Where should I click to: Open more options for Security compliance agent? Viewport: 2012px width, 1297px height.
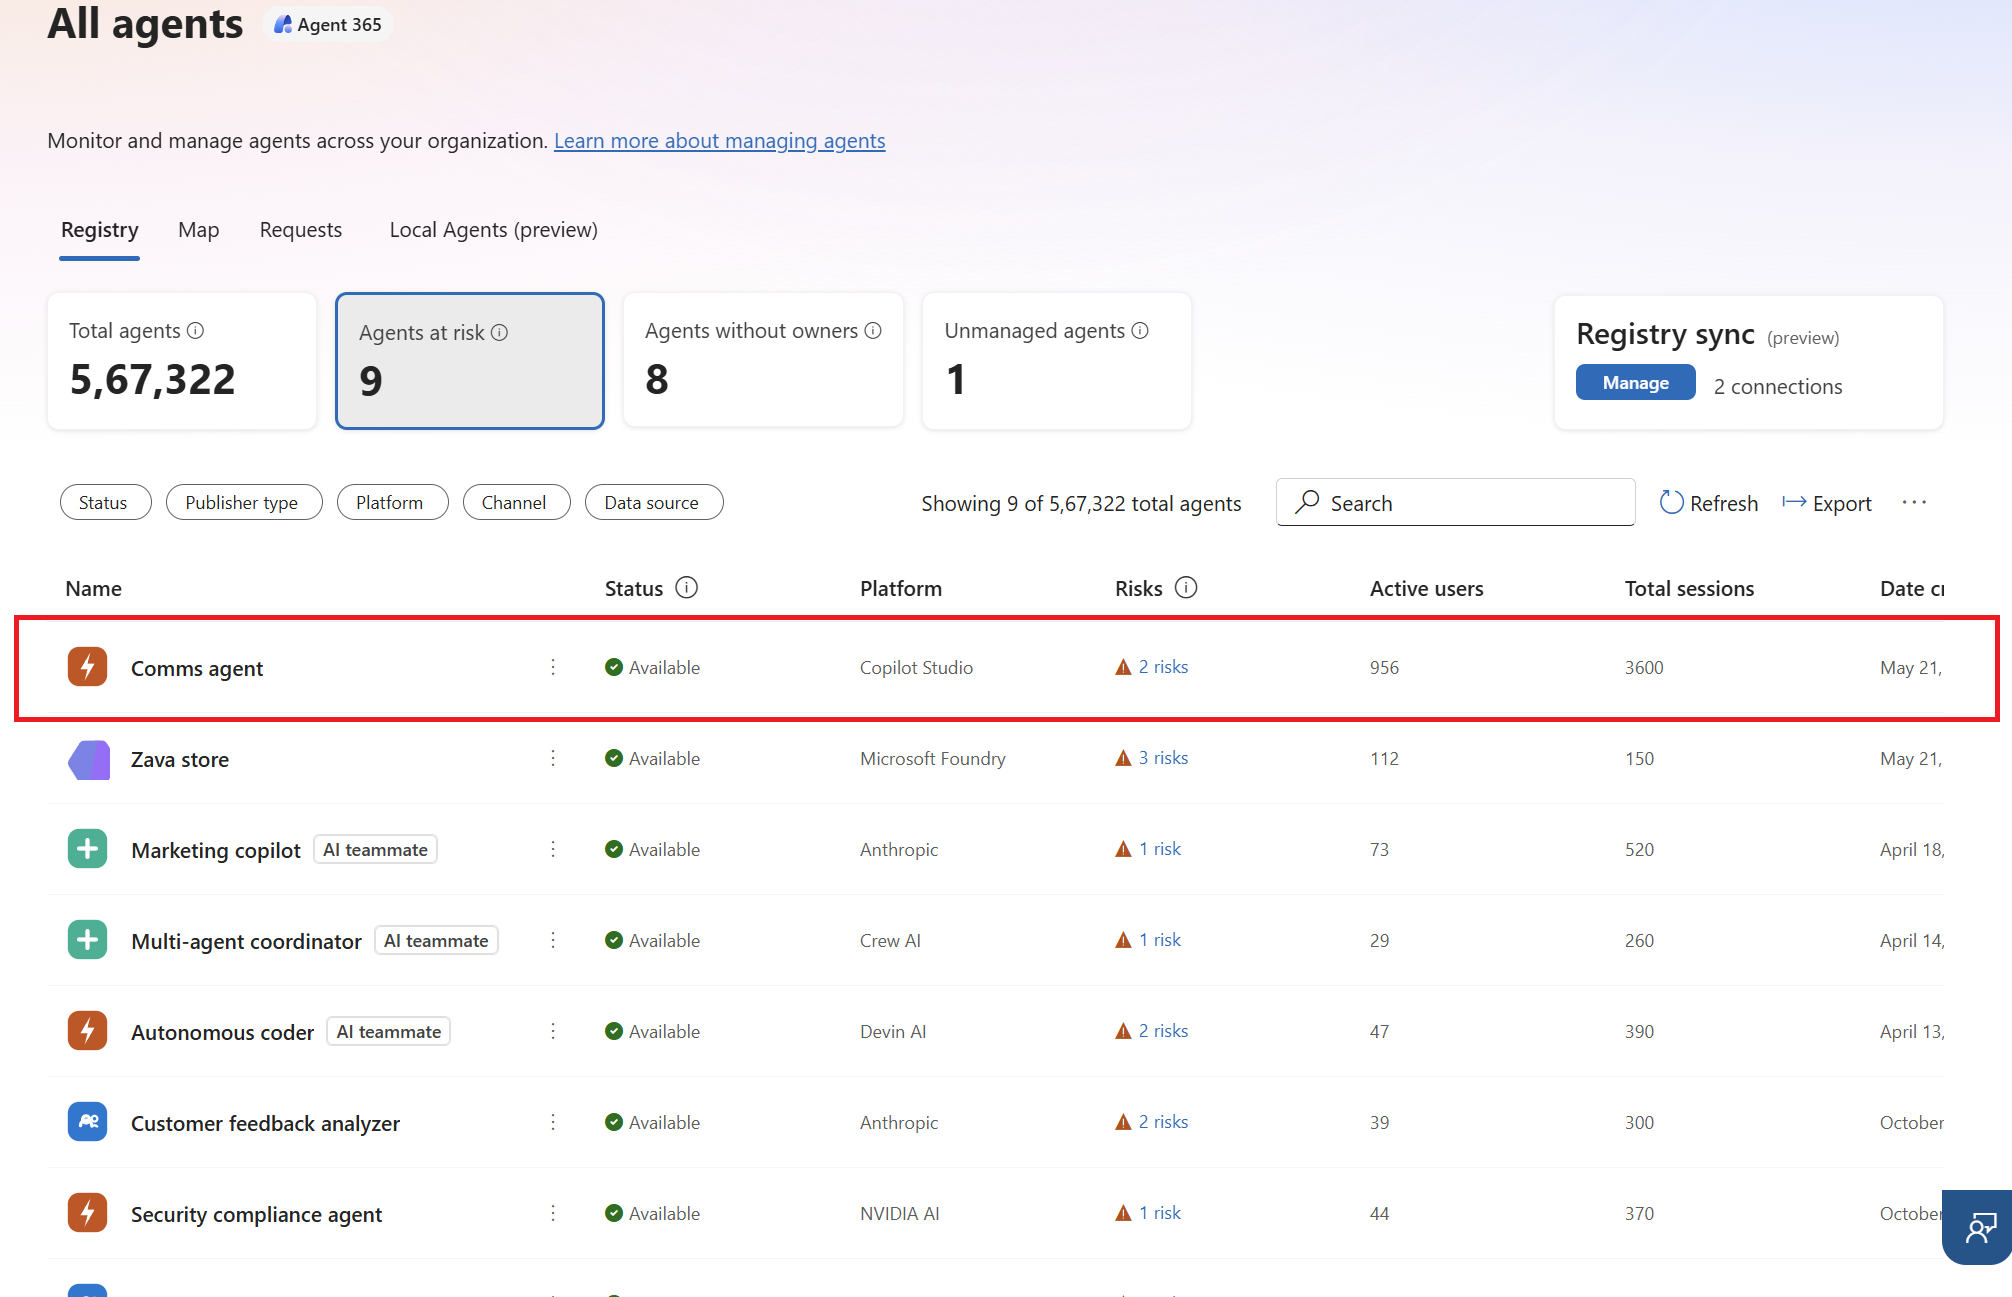tap(553, 1213)
